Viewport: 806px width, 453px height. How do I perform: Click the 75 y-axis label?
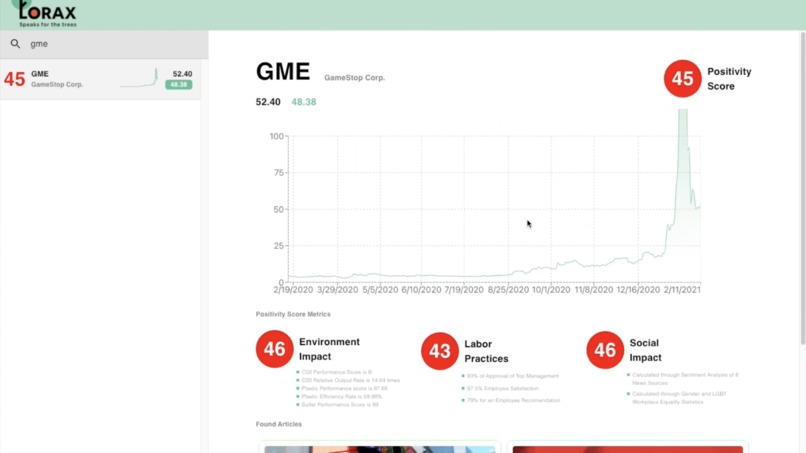click(x=279, y=173)
